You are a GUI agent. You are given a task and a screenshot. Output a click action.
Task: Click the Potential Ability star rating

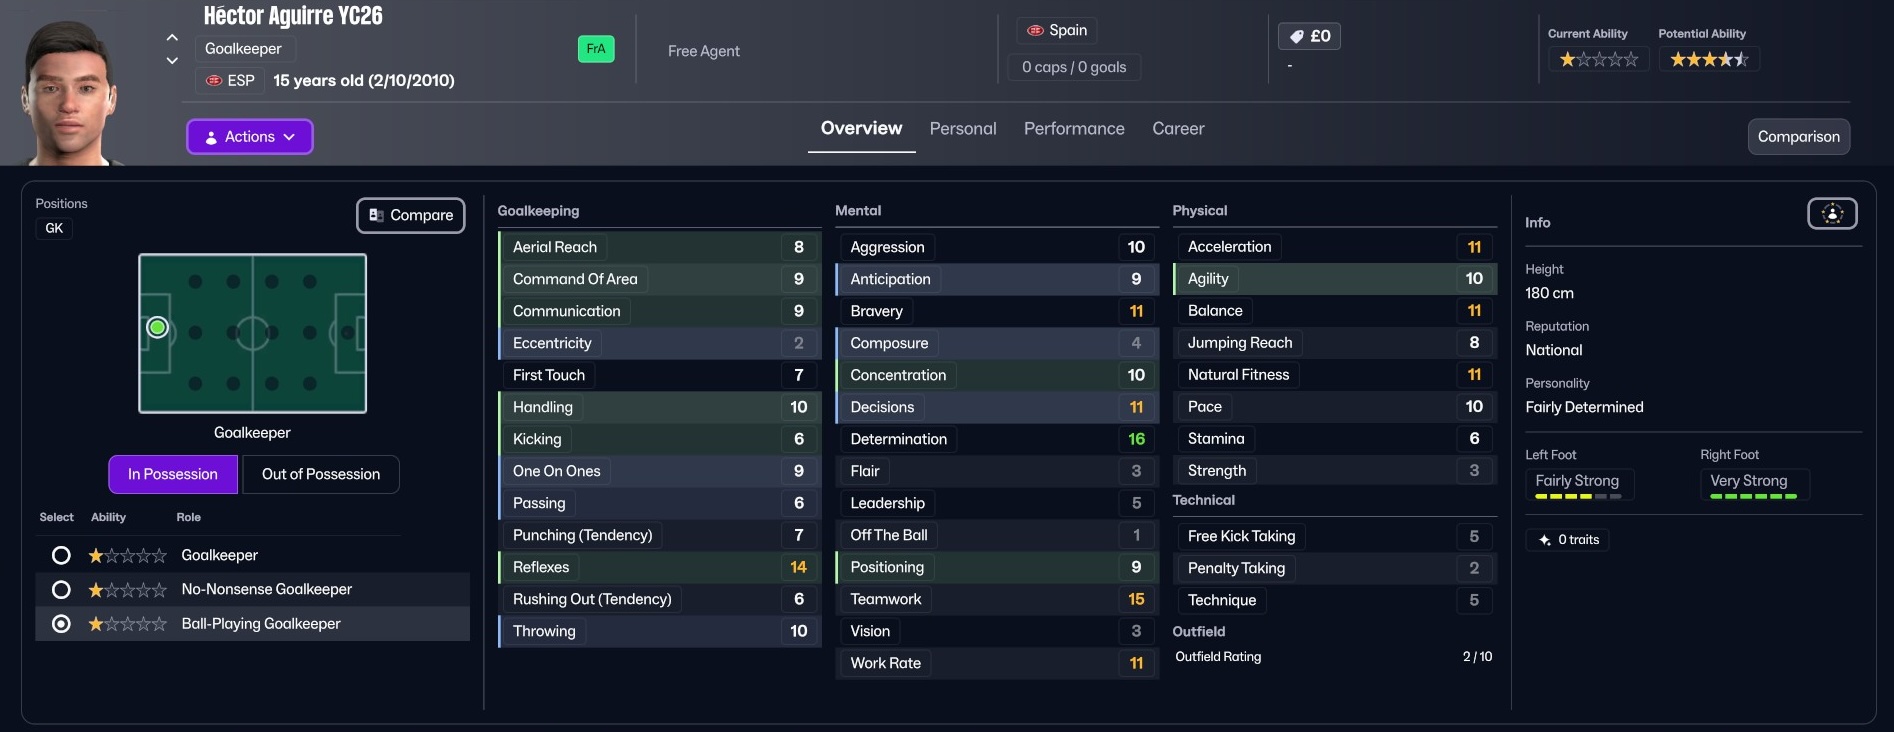click(x=1708, y=60)
